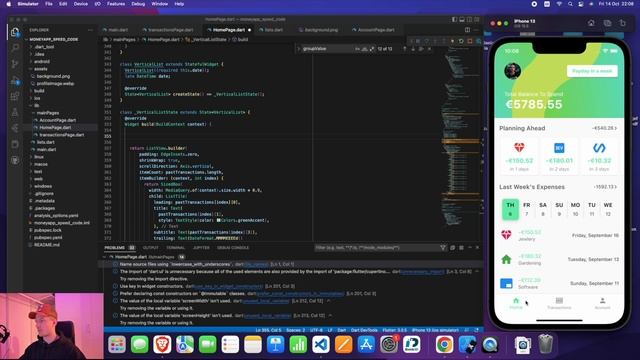The image size is (640, 360).
Task: Tap the Home tab in phone app
Action: tap(516, 303)
